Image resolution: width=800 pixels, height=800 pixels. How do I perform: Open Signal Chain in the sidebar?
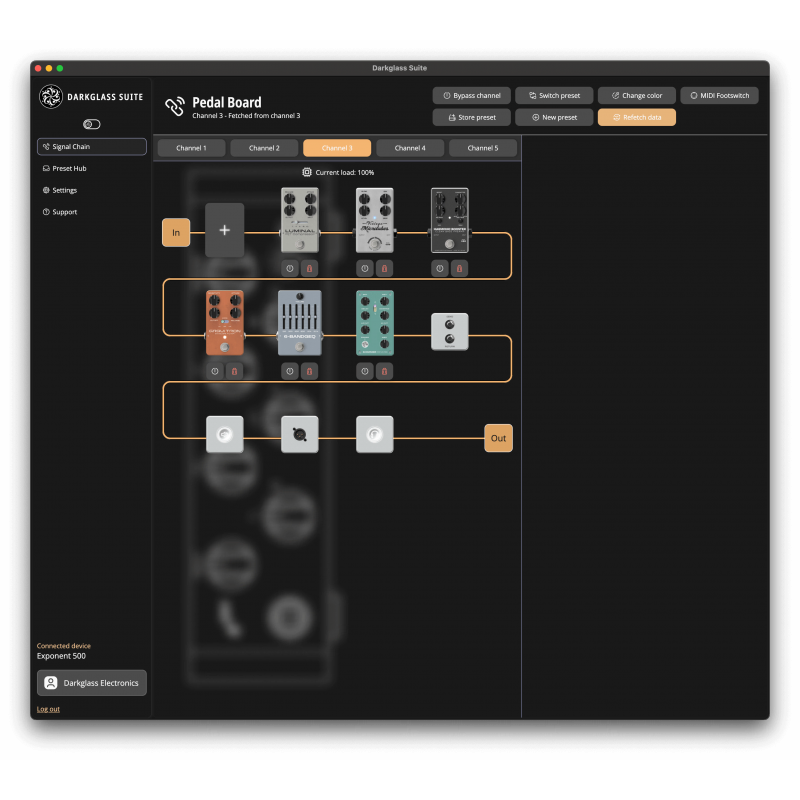pos(92,146)
